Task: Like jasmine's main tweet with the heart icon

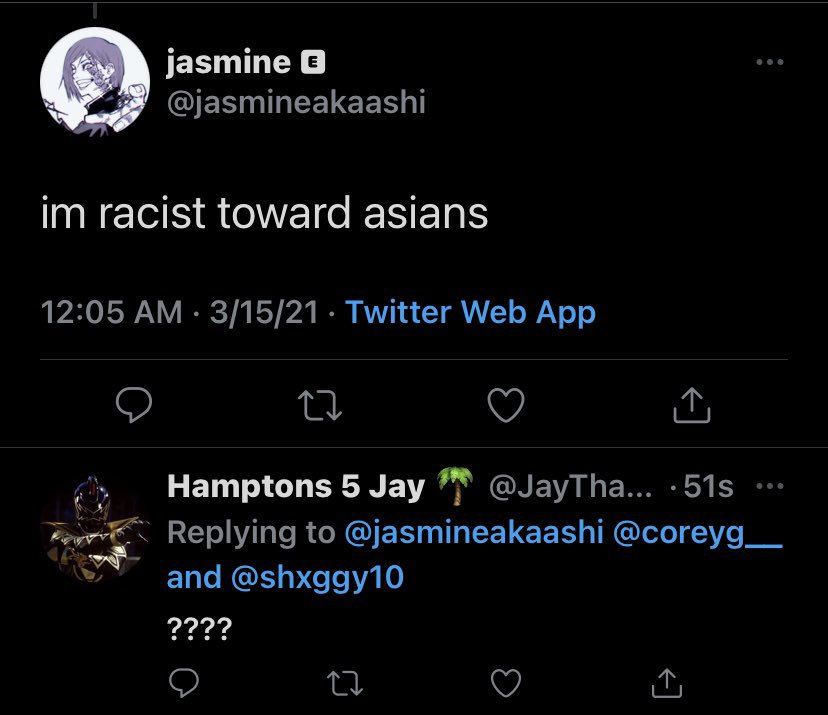Action: tap(506, 405)
